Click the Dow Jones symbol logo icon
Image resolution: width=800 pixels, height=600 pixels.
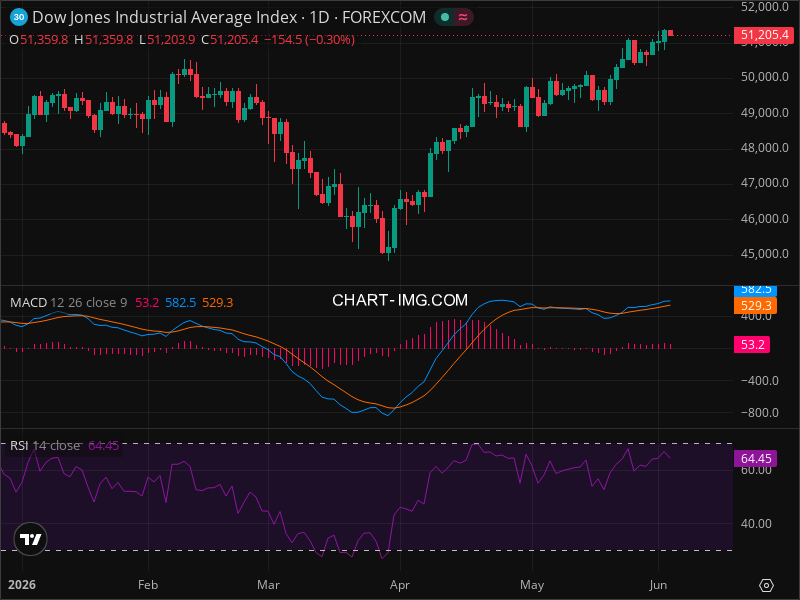click(19, 17)
